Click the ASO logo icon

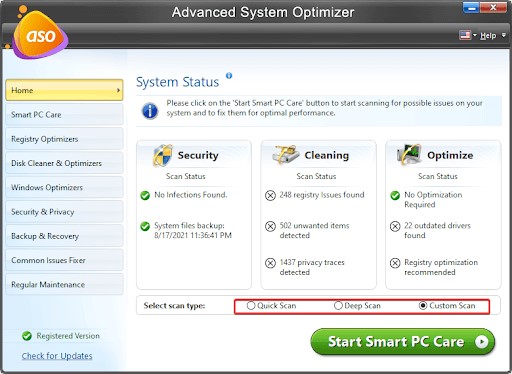(39, 33)
